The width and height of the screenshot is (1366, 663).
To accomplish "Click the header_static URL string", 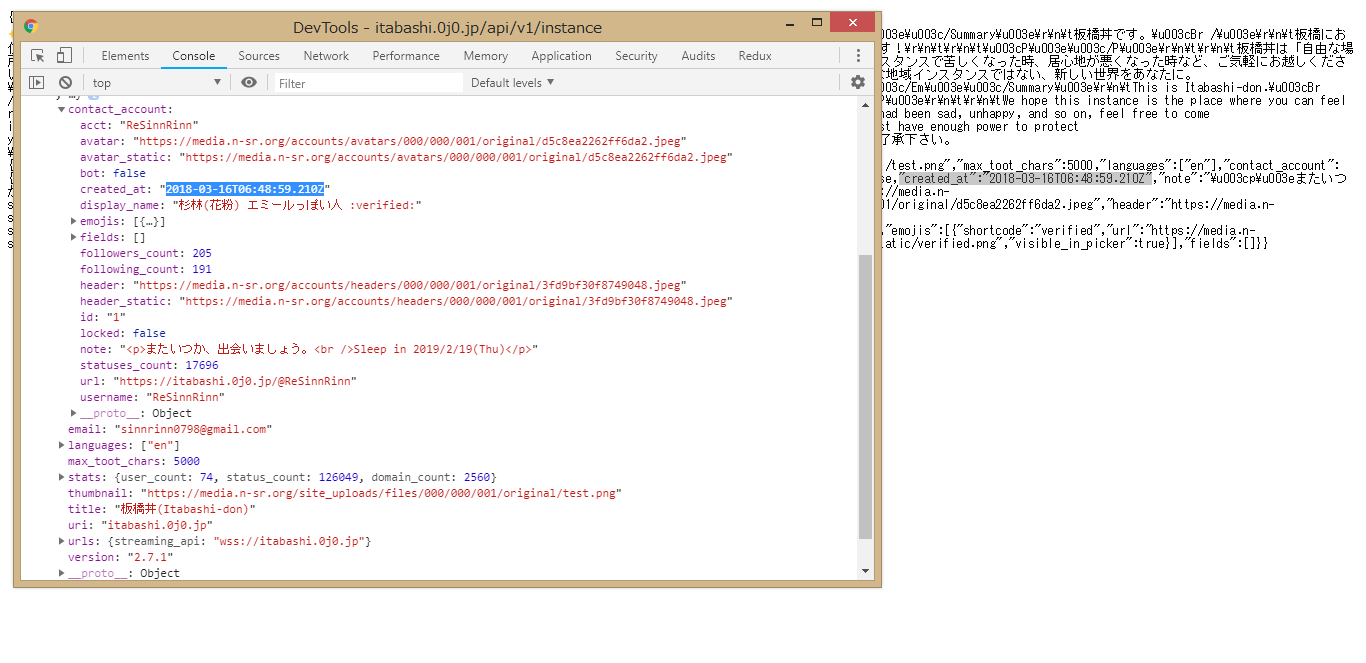I will (x=455, y=301).
